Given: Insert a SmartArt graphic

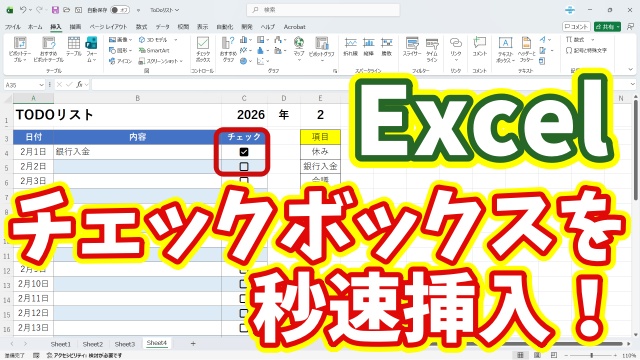Looking at the screenshot, I should click(x=154, y=50).
